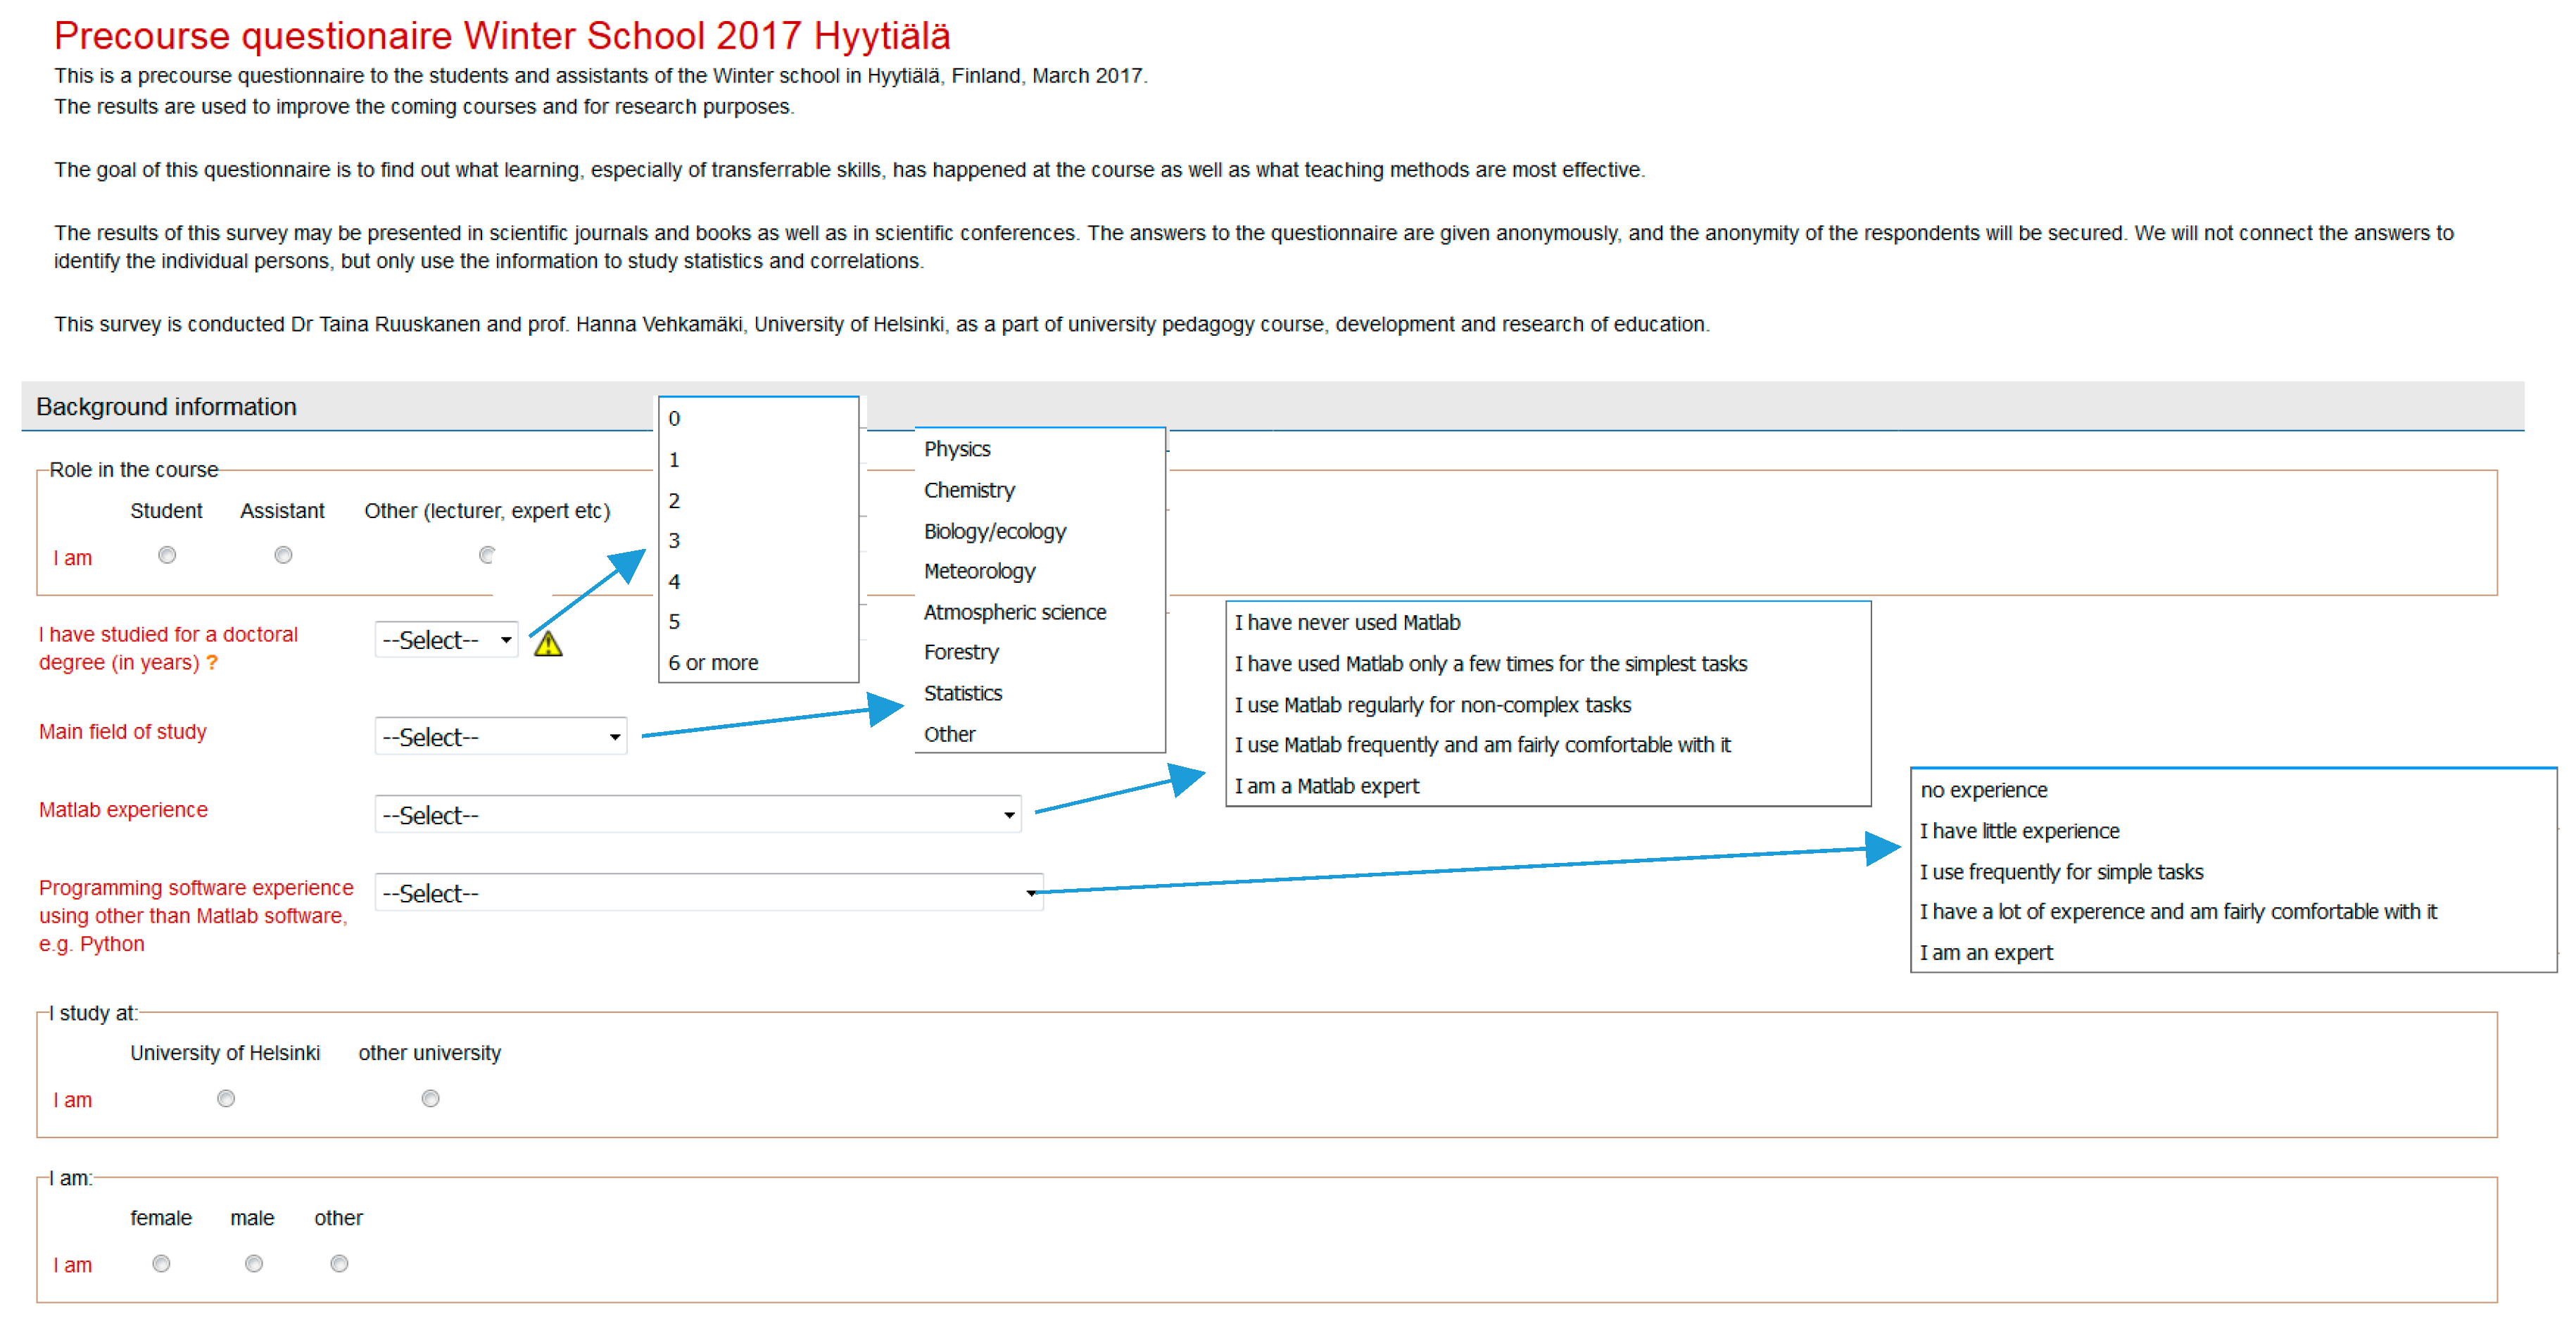The image size is (2576, 1331).
Task: Select the Assistant radio button
Action: click(283, 555)
